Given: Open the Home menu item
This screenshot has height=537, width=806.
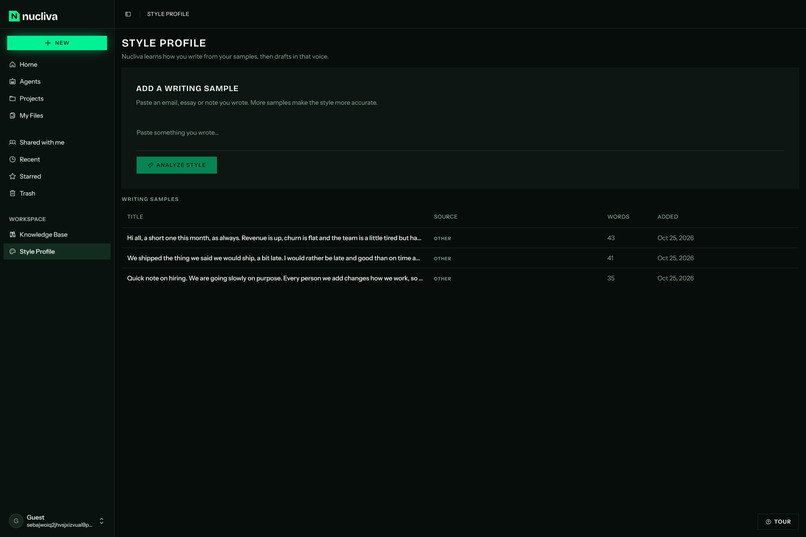Looking at the screenshot, I should tap(57, 64).
